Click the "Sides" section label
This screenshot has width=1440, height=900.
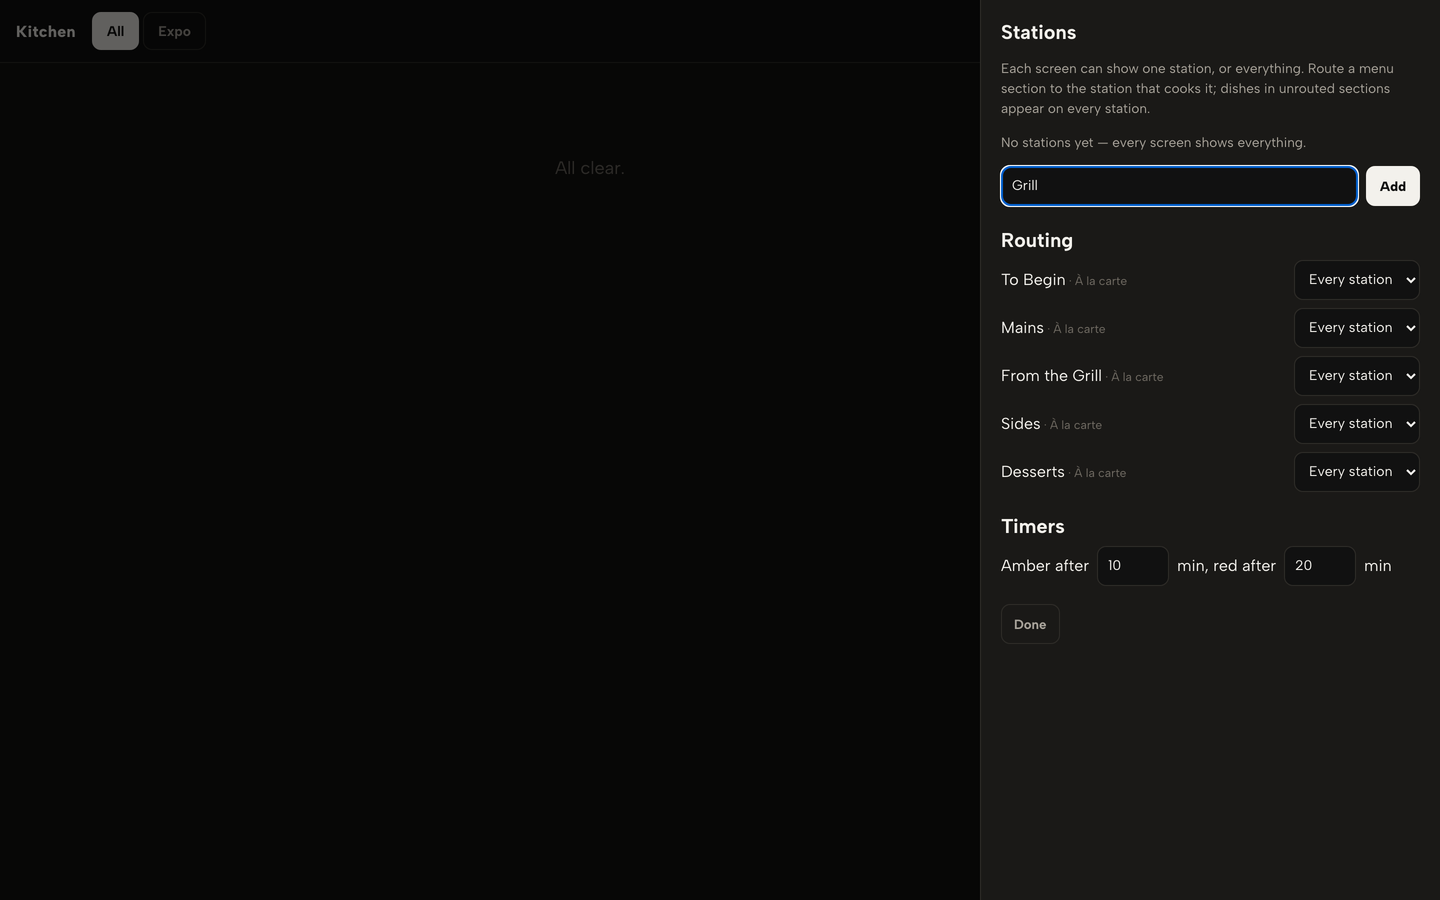[x=1020, y=424]
